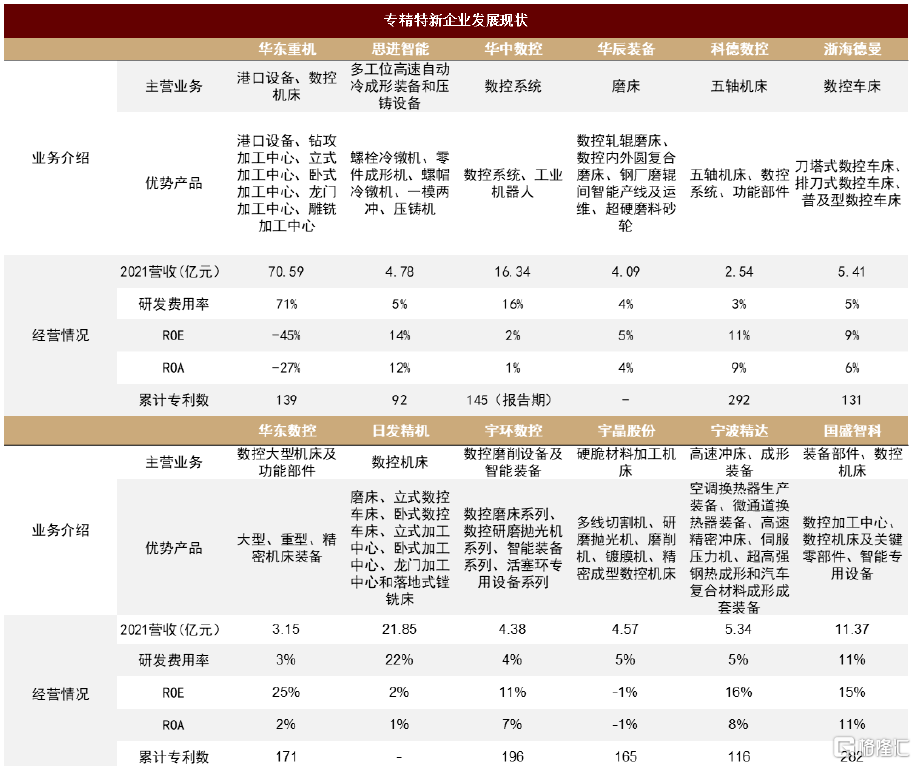The width and height of the screenshot is (916, 766).
Task: Select the patent count cell 139
Action: pyautogui.click(x=286, y=400)
